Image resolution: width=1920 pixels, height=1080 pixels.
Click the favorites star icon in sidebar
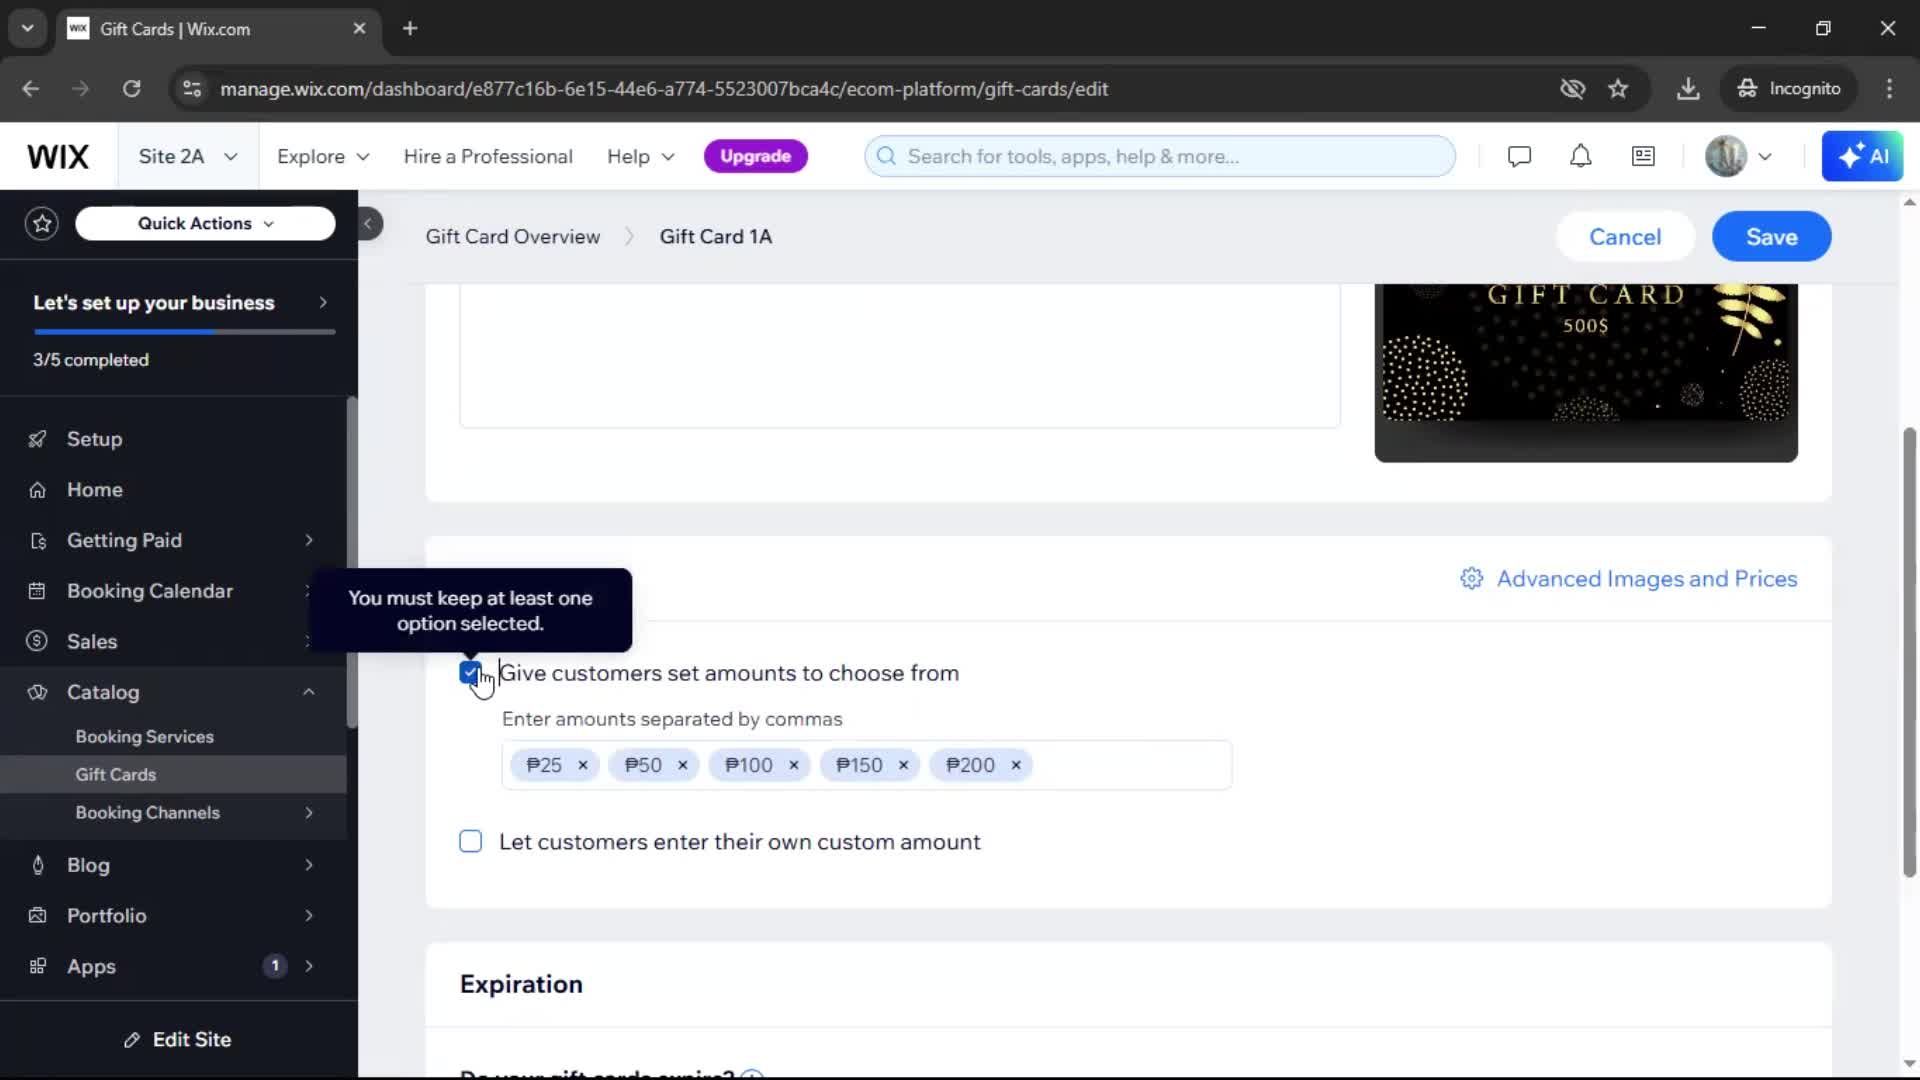click(x=42, y=223)
